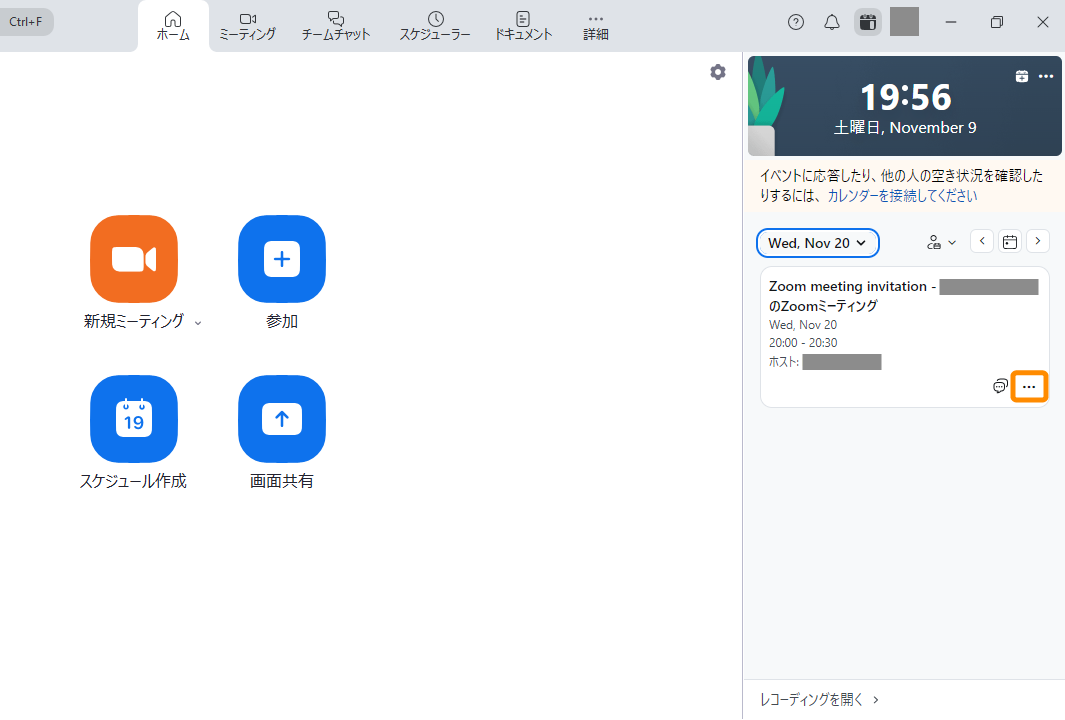Click the 20:00 - 20:30 meeting time text
1065x720 pixels.
803,343
